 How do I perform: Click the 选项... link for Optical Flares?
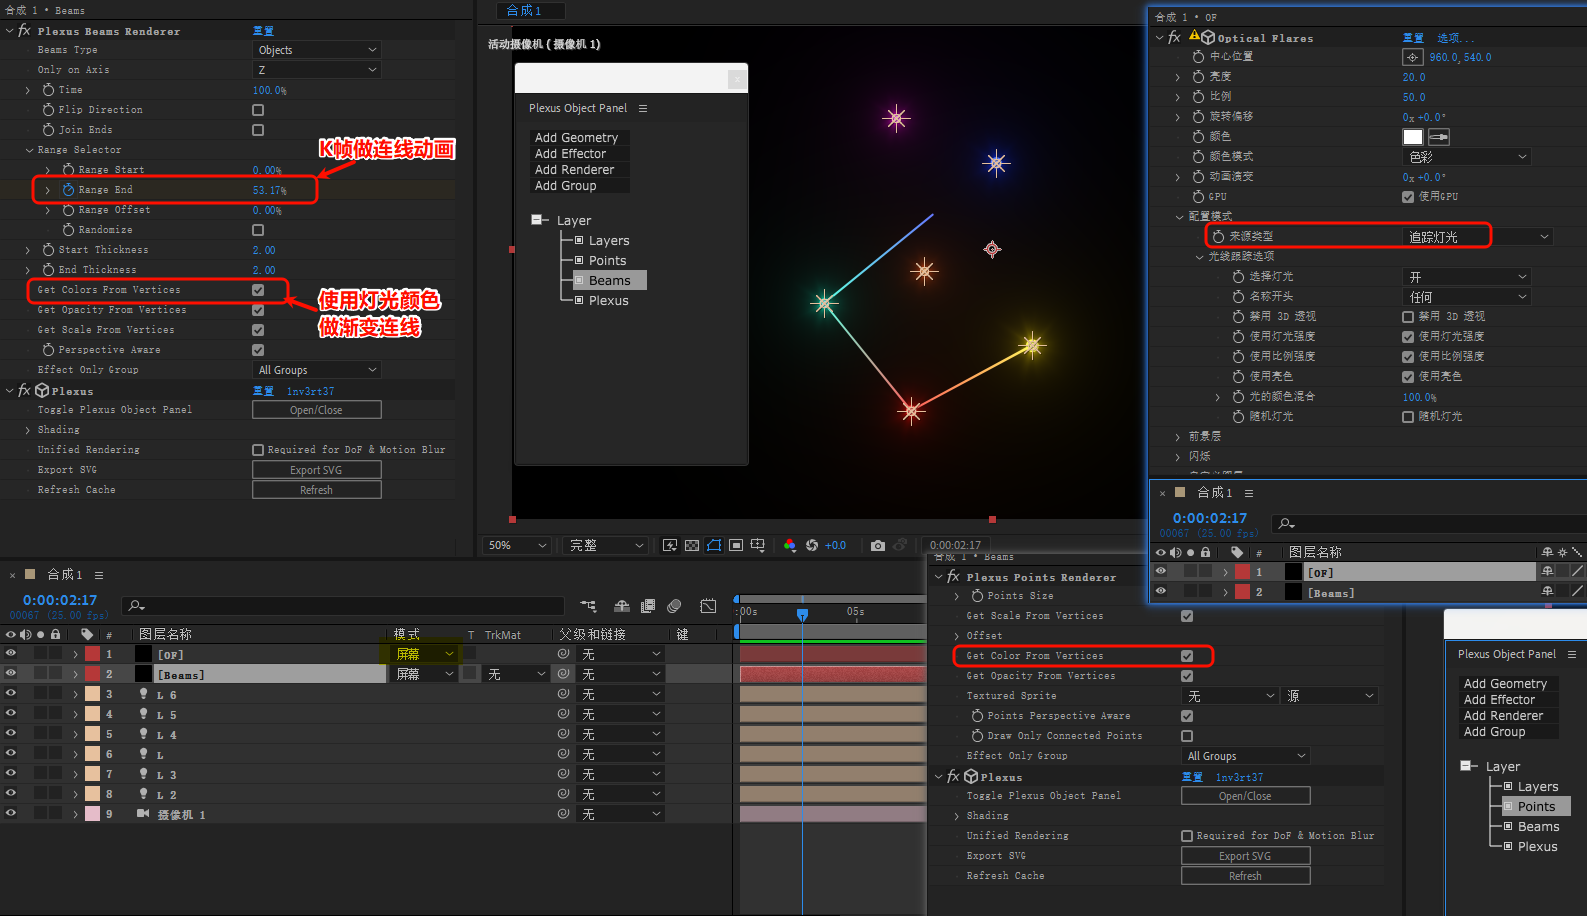tap(1455, 38)
